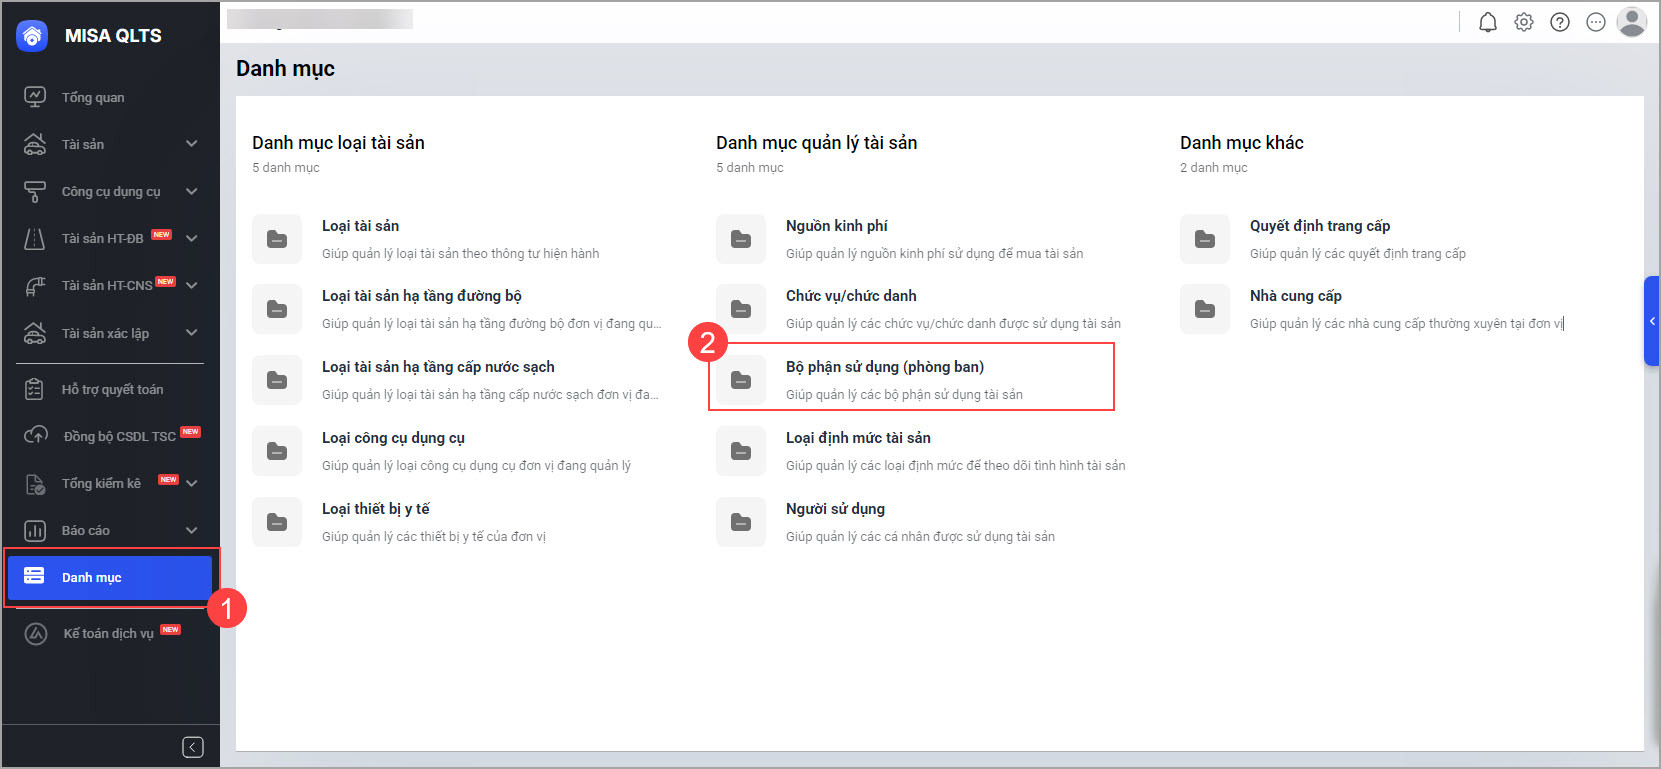Open the chat bubble more icon
The image size is (1661, 769).
(x=1596, y=22)
